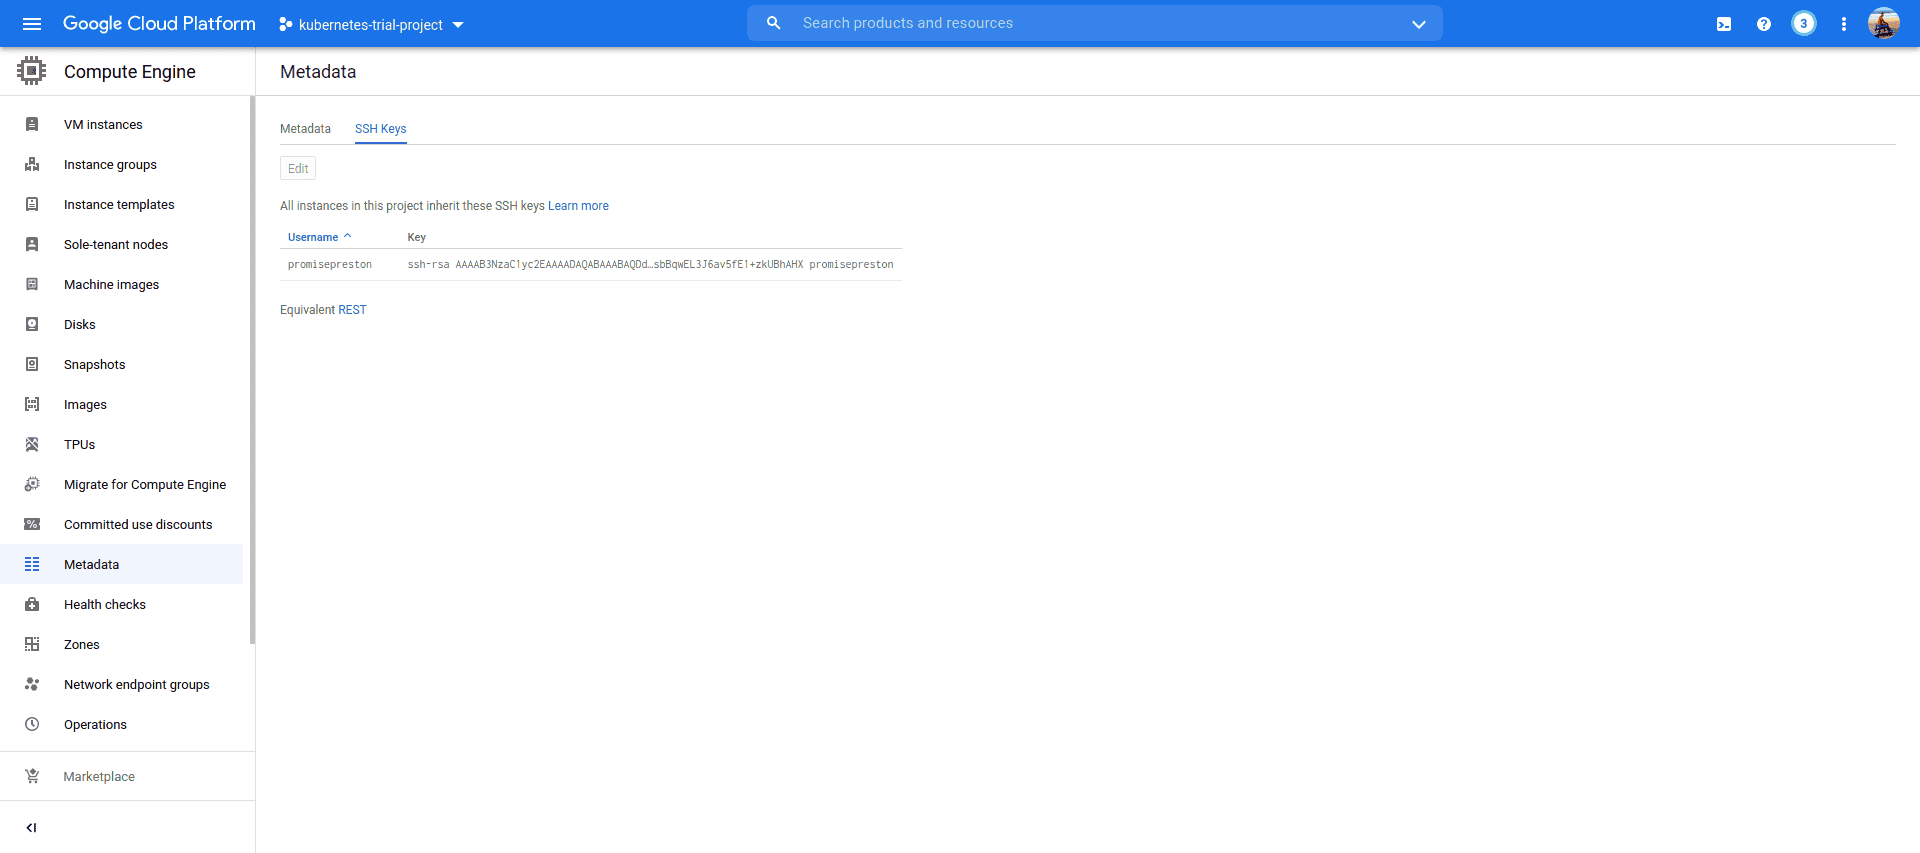Open Disks from the sidebar
This screenshot has width=1920, height=853.
coord(80,324)
